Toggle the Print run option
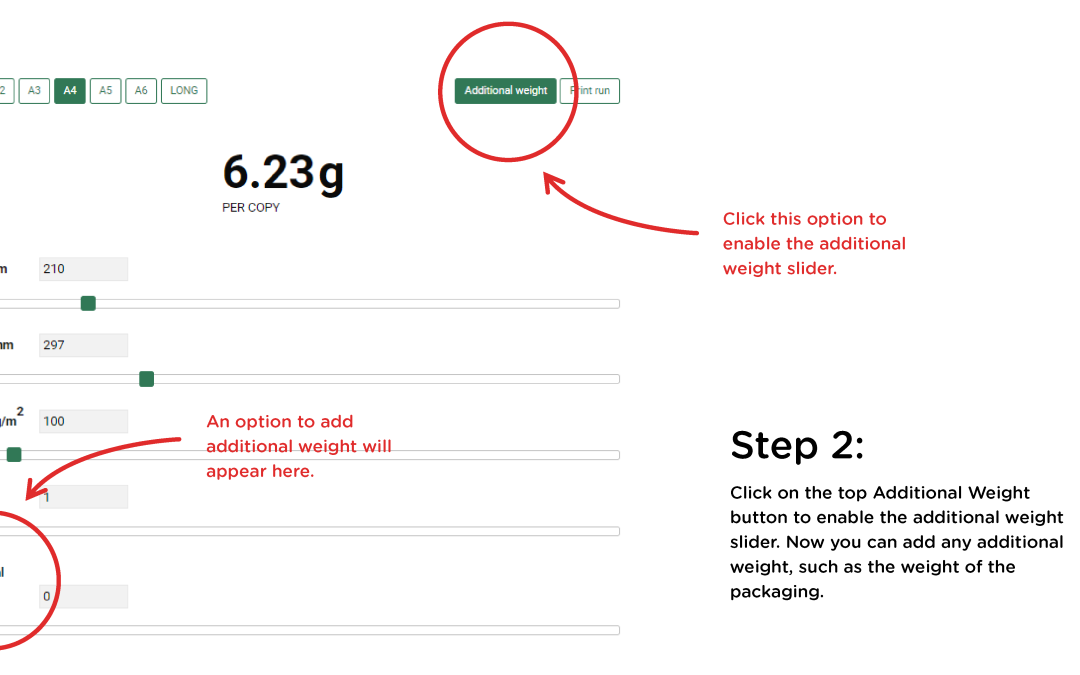Screen dimensions: 1080x675 tap(590, 91)
